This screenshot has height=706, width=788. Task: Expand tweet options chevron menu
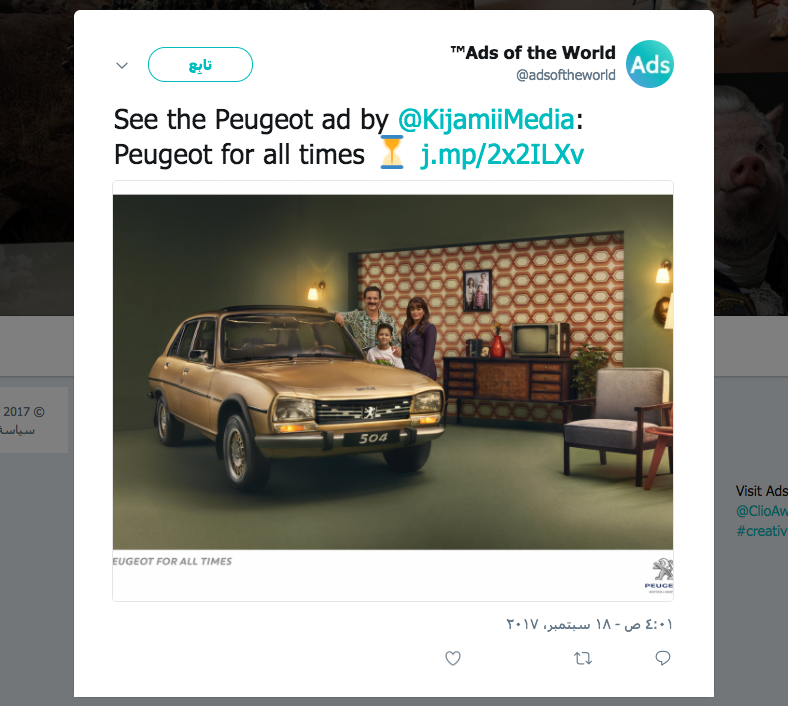click(122, 65)
